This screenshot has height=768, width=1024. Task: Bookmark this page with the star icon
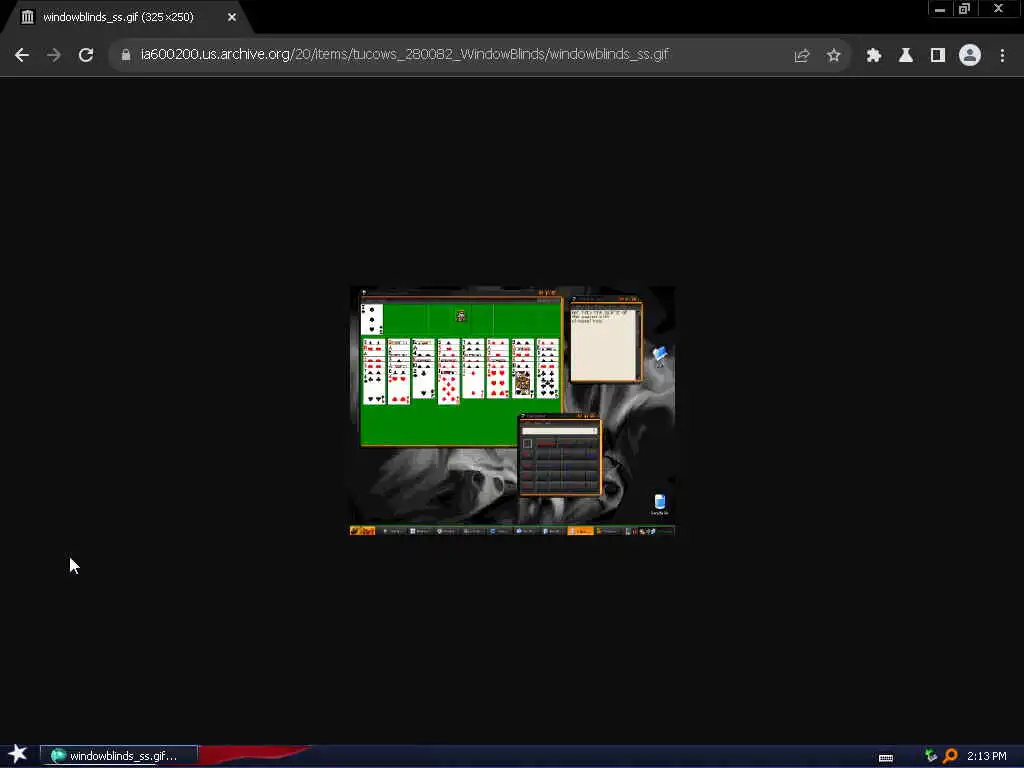833,56
